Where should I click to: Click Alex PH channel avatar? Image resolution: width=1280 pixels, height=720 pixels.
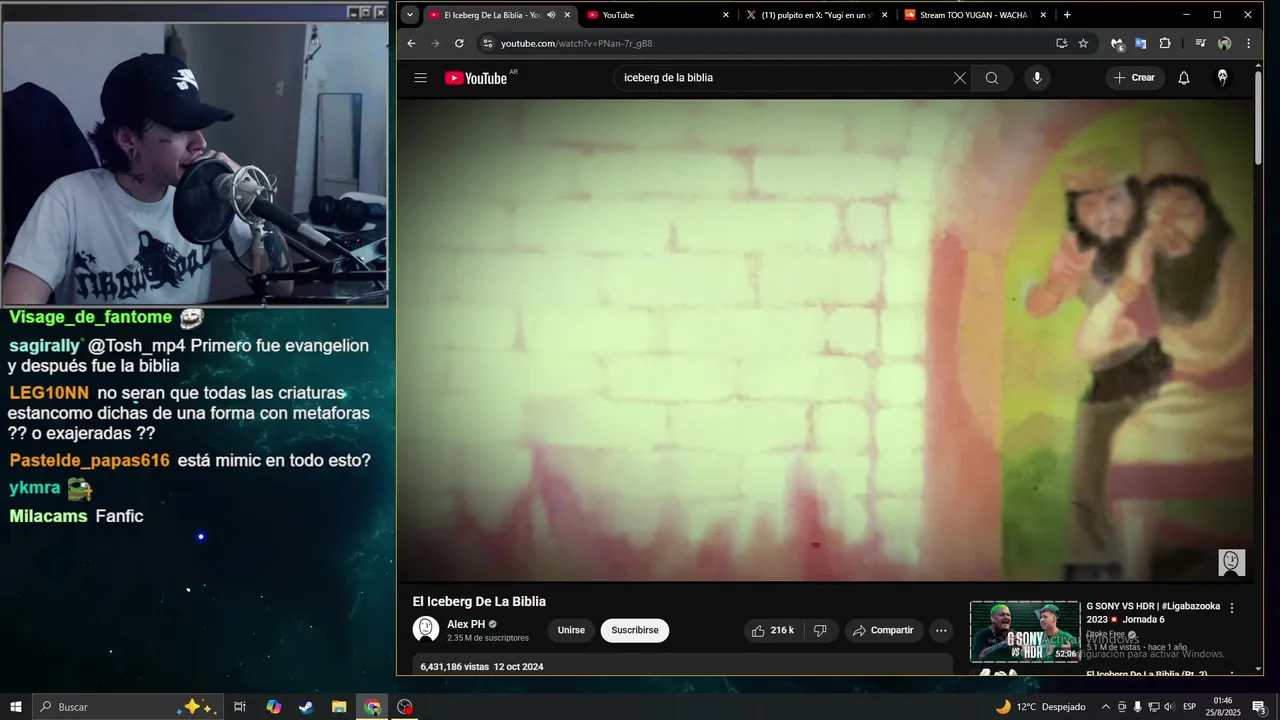(x=426, y=629)
